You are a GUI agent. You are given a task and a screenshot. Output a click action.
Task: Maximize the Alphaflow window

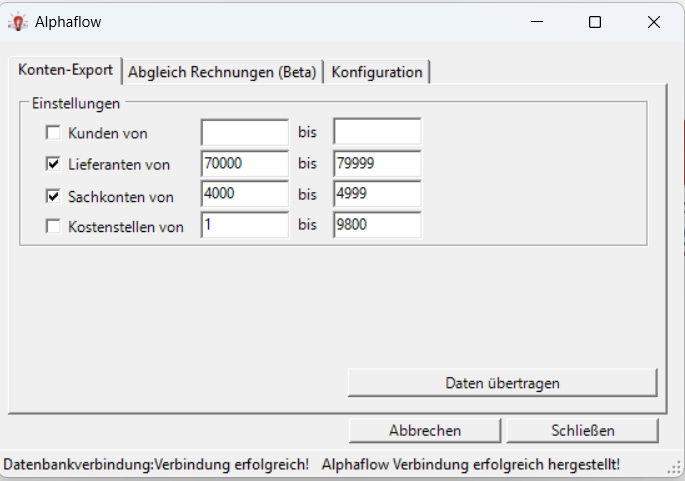[x=595, y=22]
